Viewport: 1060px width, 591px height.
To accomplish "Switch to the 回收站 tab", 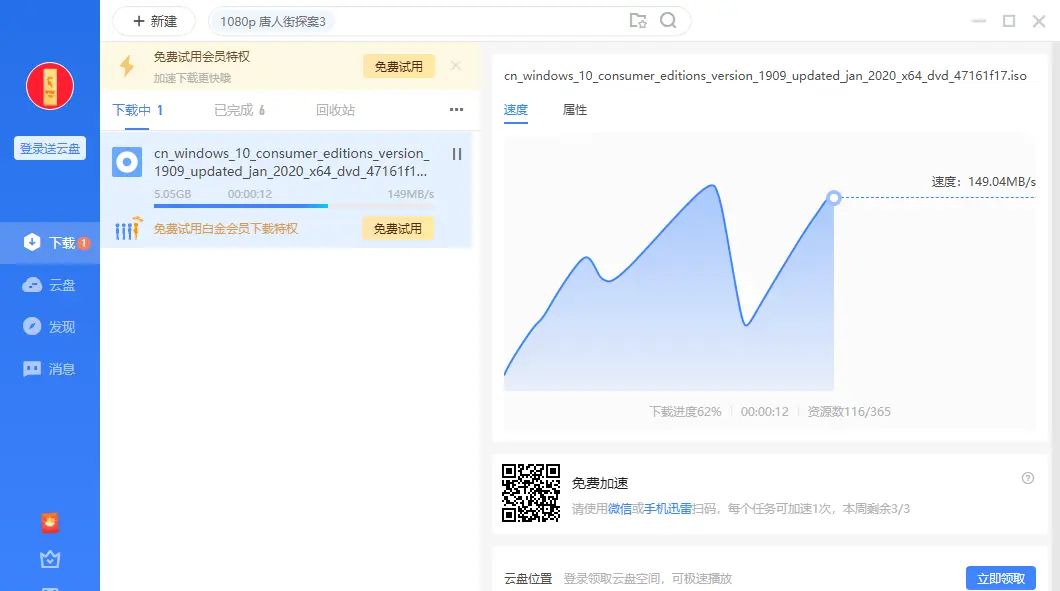I will click(x=335, y=110).
